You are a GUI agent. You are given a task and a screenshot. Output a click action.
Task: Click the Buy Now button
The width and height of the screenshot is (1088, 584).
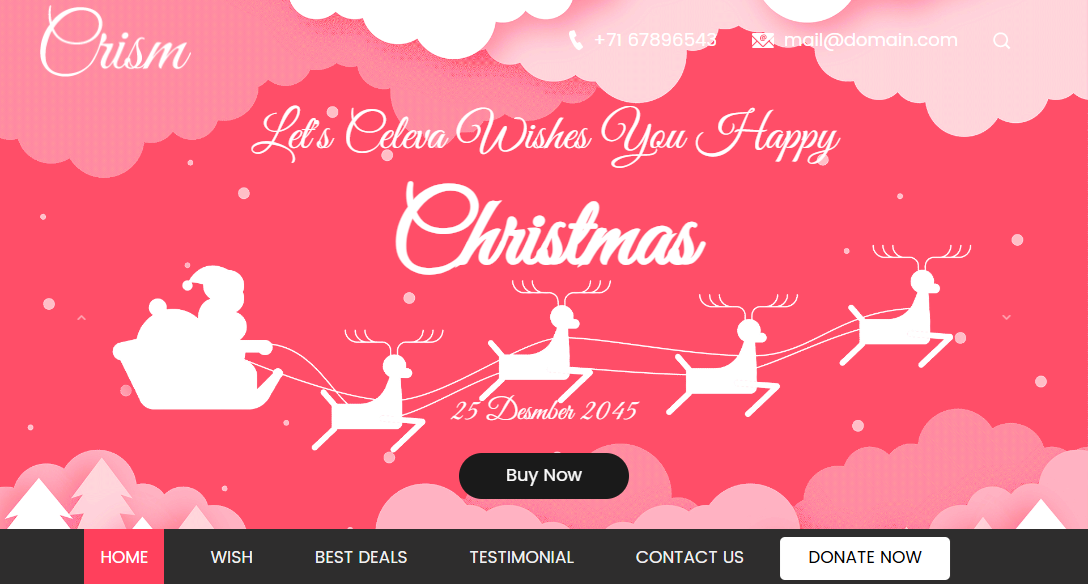click(544, 476)
